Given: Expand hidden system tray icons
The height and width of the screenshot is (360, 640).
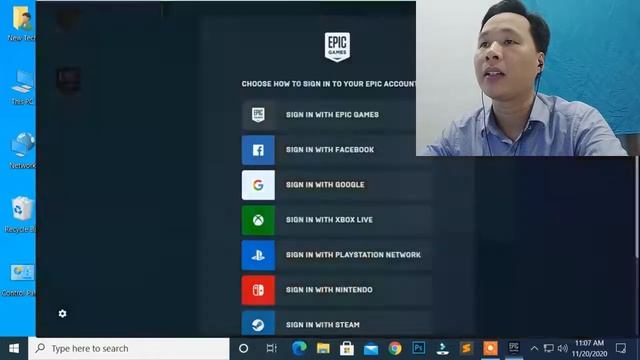Looking at the screenshot, I should click(534, 349).
